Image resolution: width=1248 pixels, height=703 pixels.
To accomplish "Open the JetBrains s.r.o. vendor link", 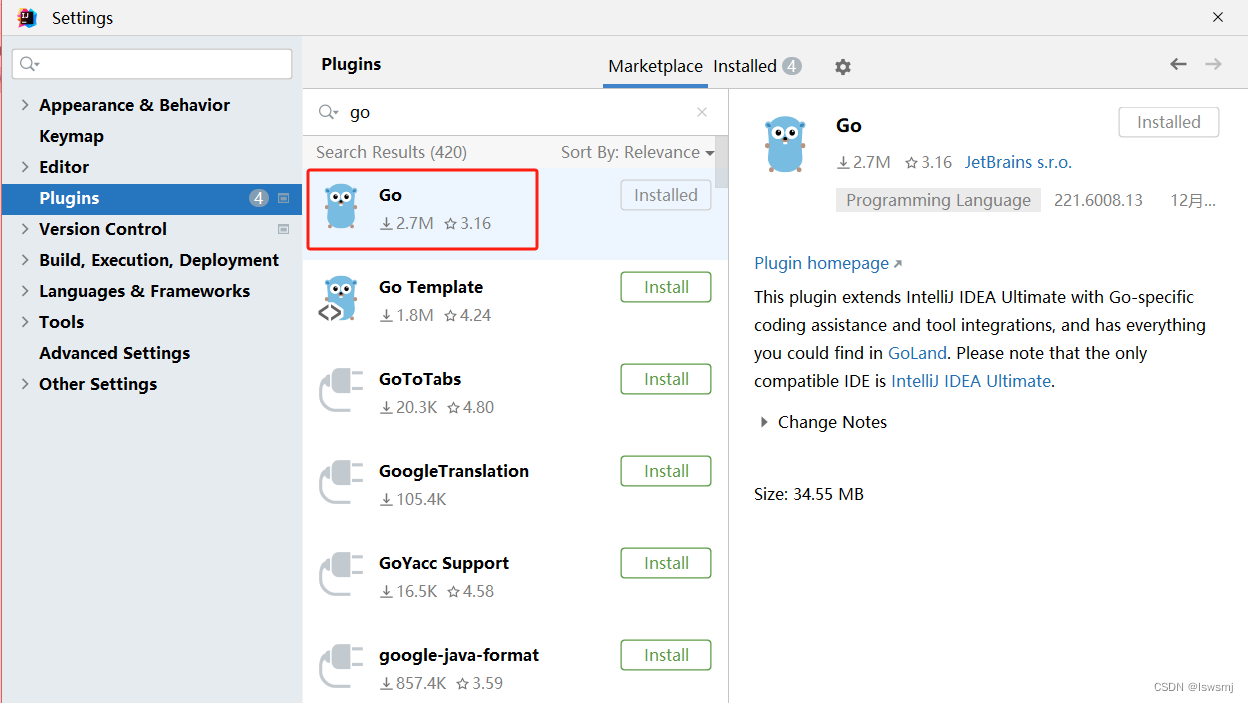I will click(x=1018, y=162).
